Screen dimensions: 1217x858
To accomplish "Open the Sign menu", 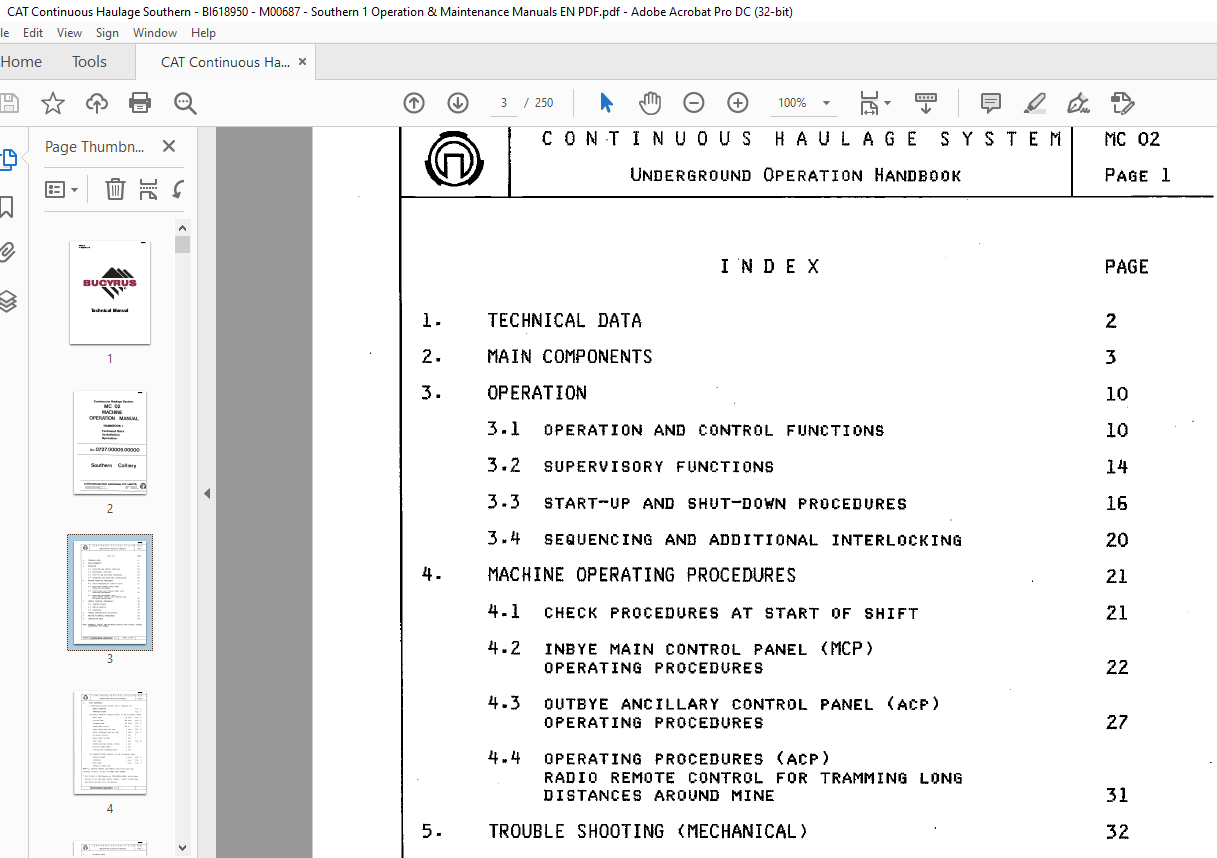I will click(107, 33).
